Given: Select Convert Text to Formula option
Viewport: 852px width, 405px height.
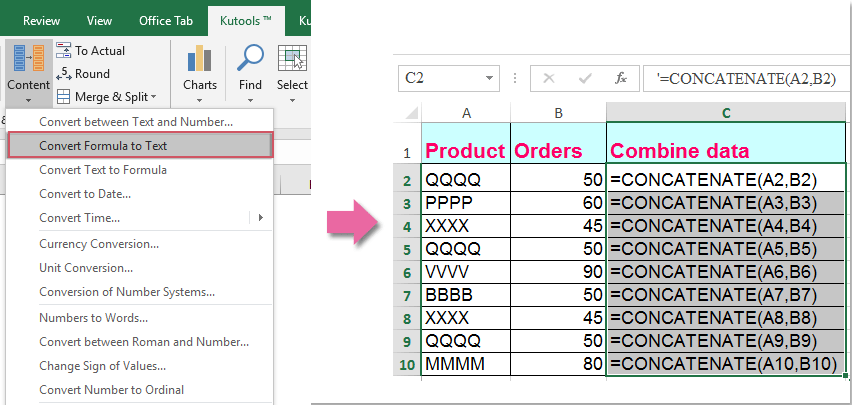Looking at the screenshot, I should point(103,169).
